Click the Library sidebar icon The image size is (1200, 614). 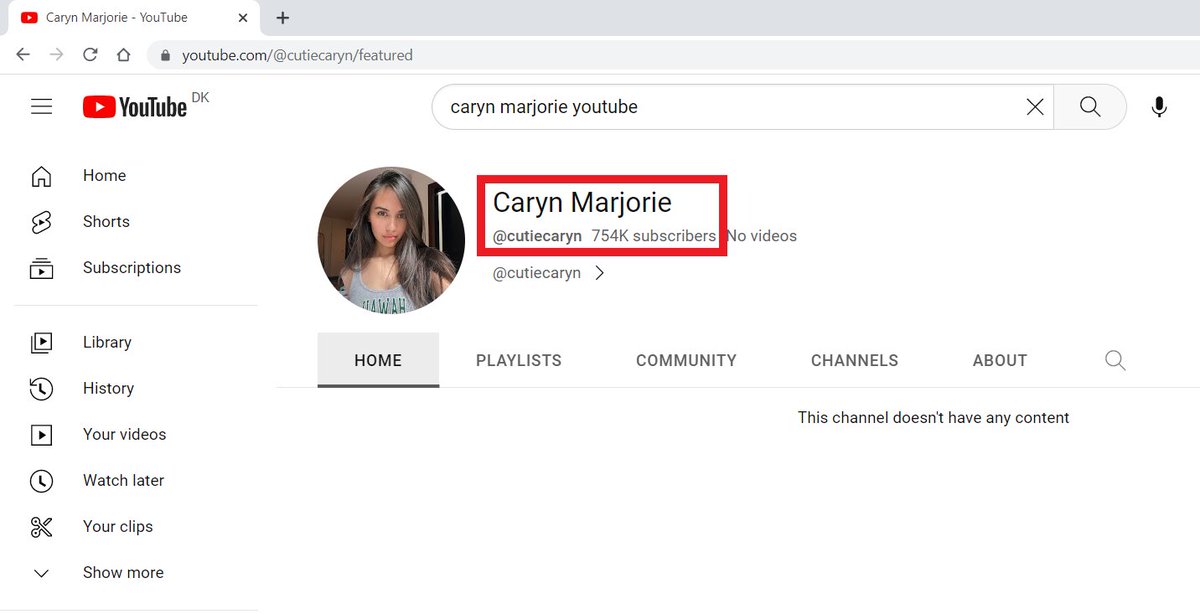41,342
